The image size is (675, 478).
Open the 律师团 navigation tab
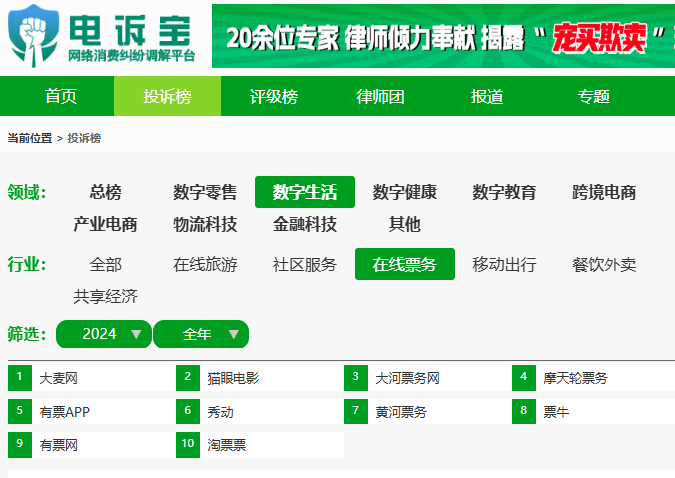(x=380, y=96)
